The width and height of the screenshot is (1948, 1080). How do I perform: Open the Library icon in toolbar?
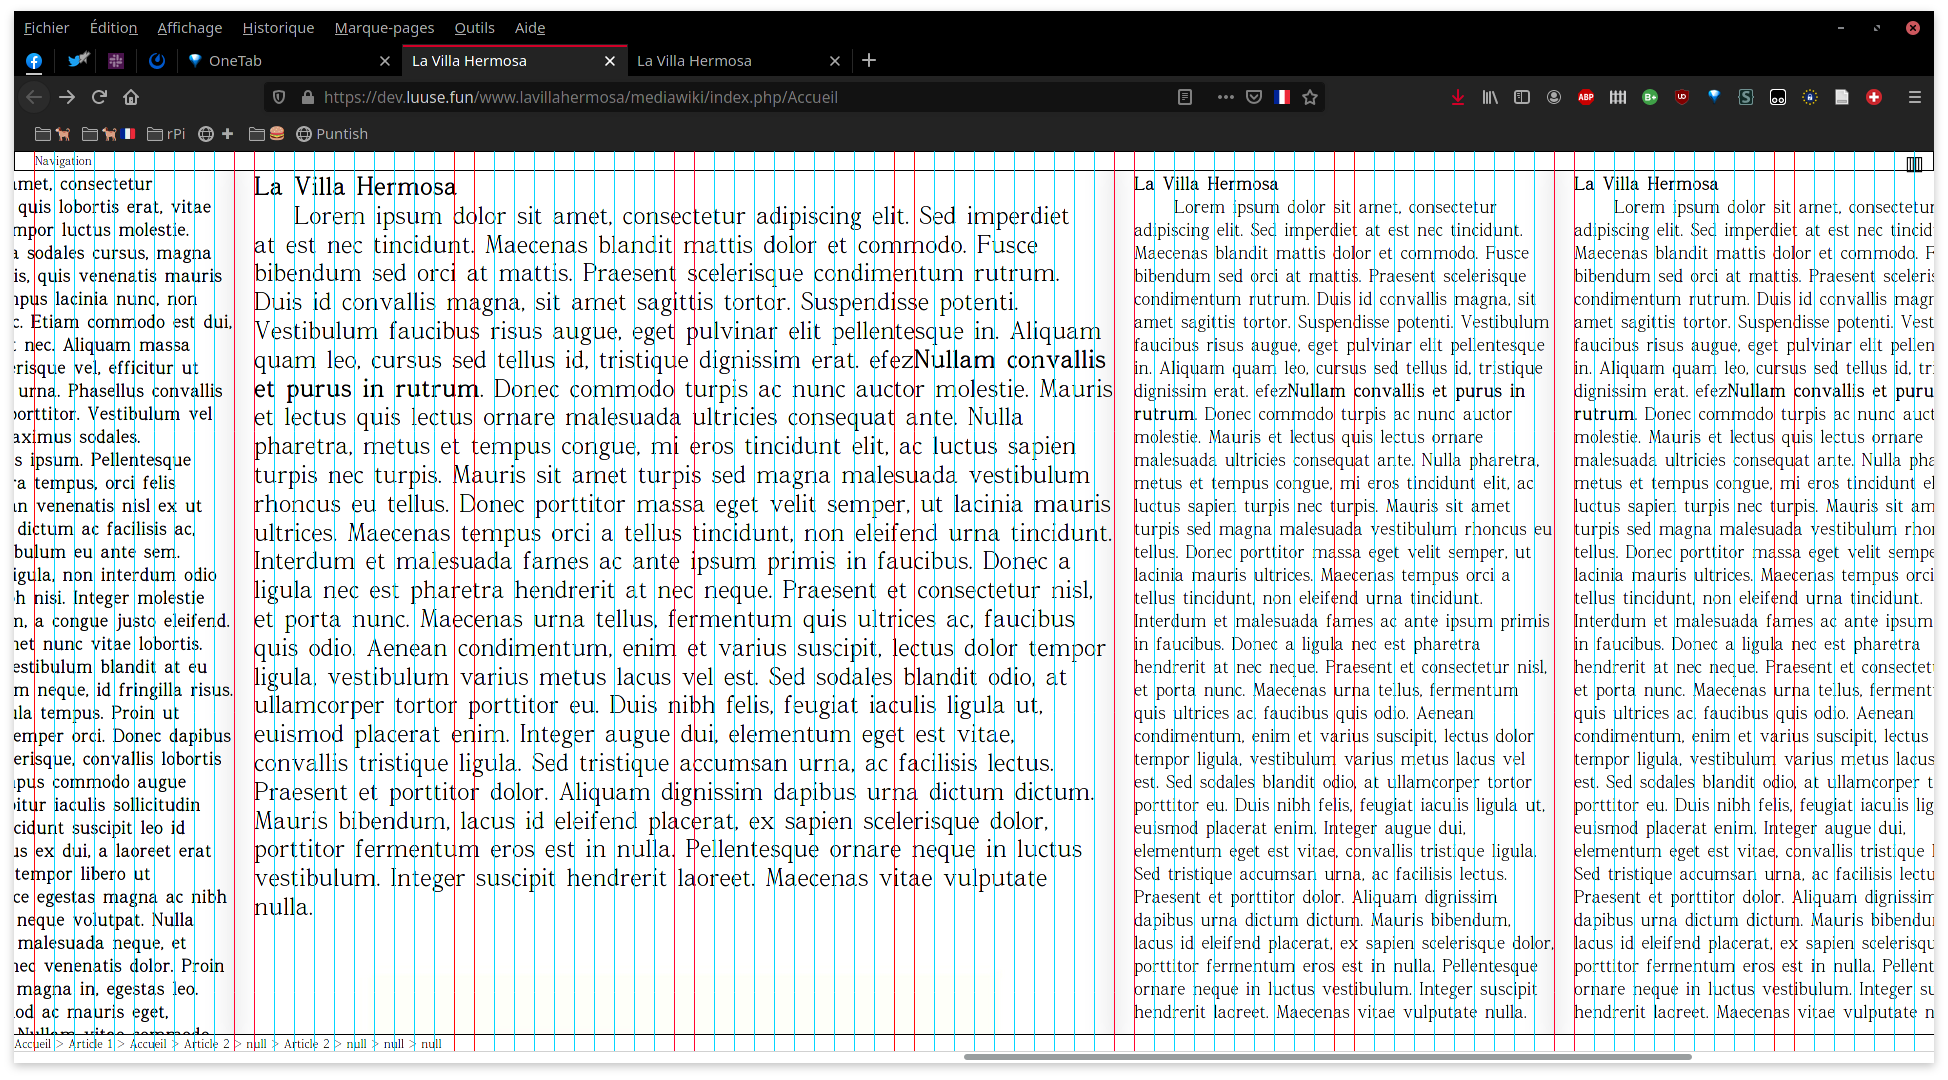pos(1490,97)
